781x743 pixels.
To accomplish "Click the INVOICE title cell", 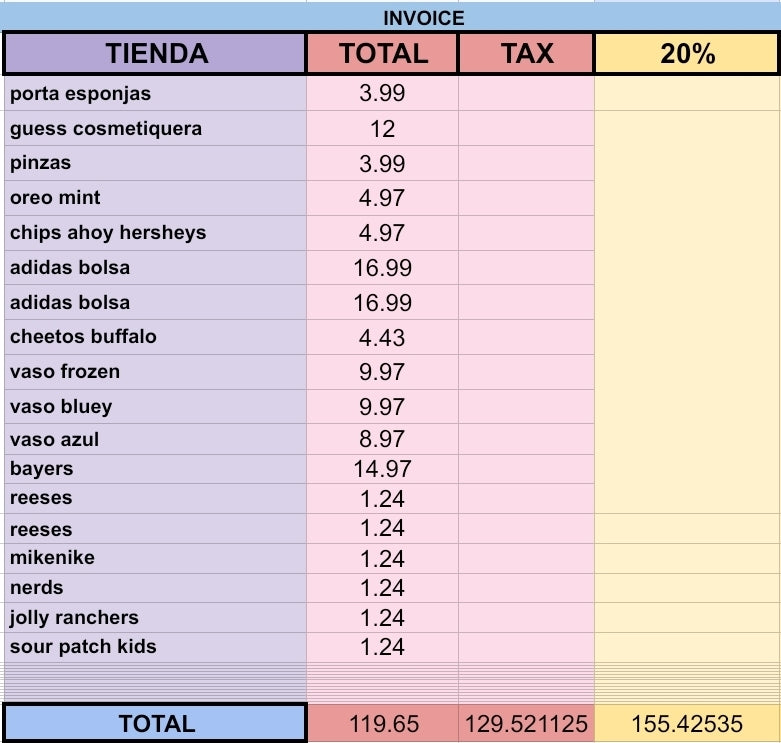I will (x=423, y=17).
